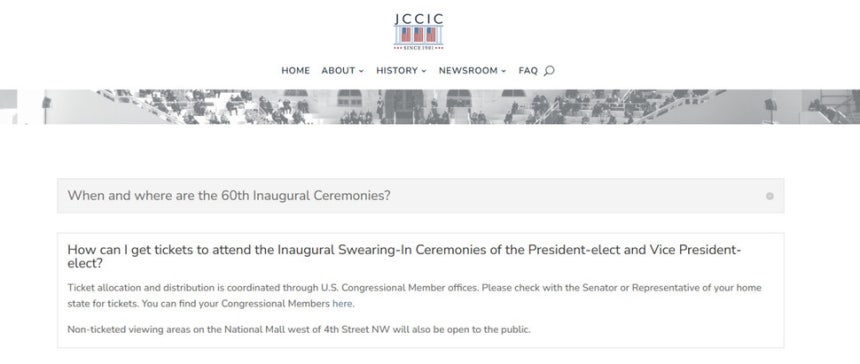Go to the HOME page
860x364 pixels.
(296, 71)
